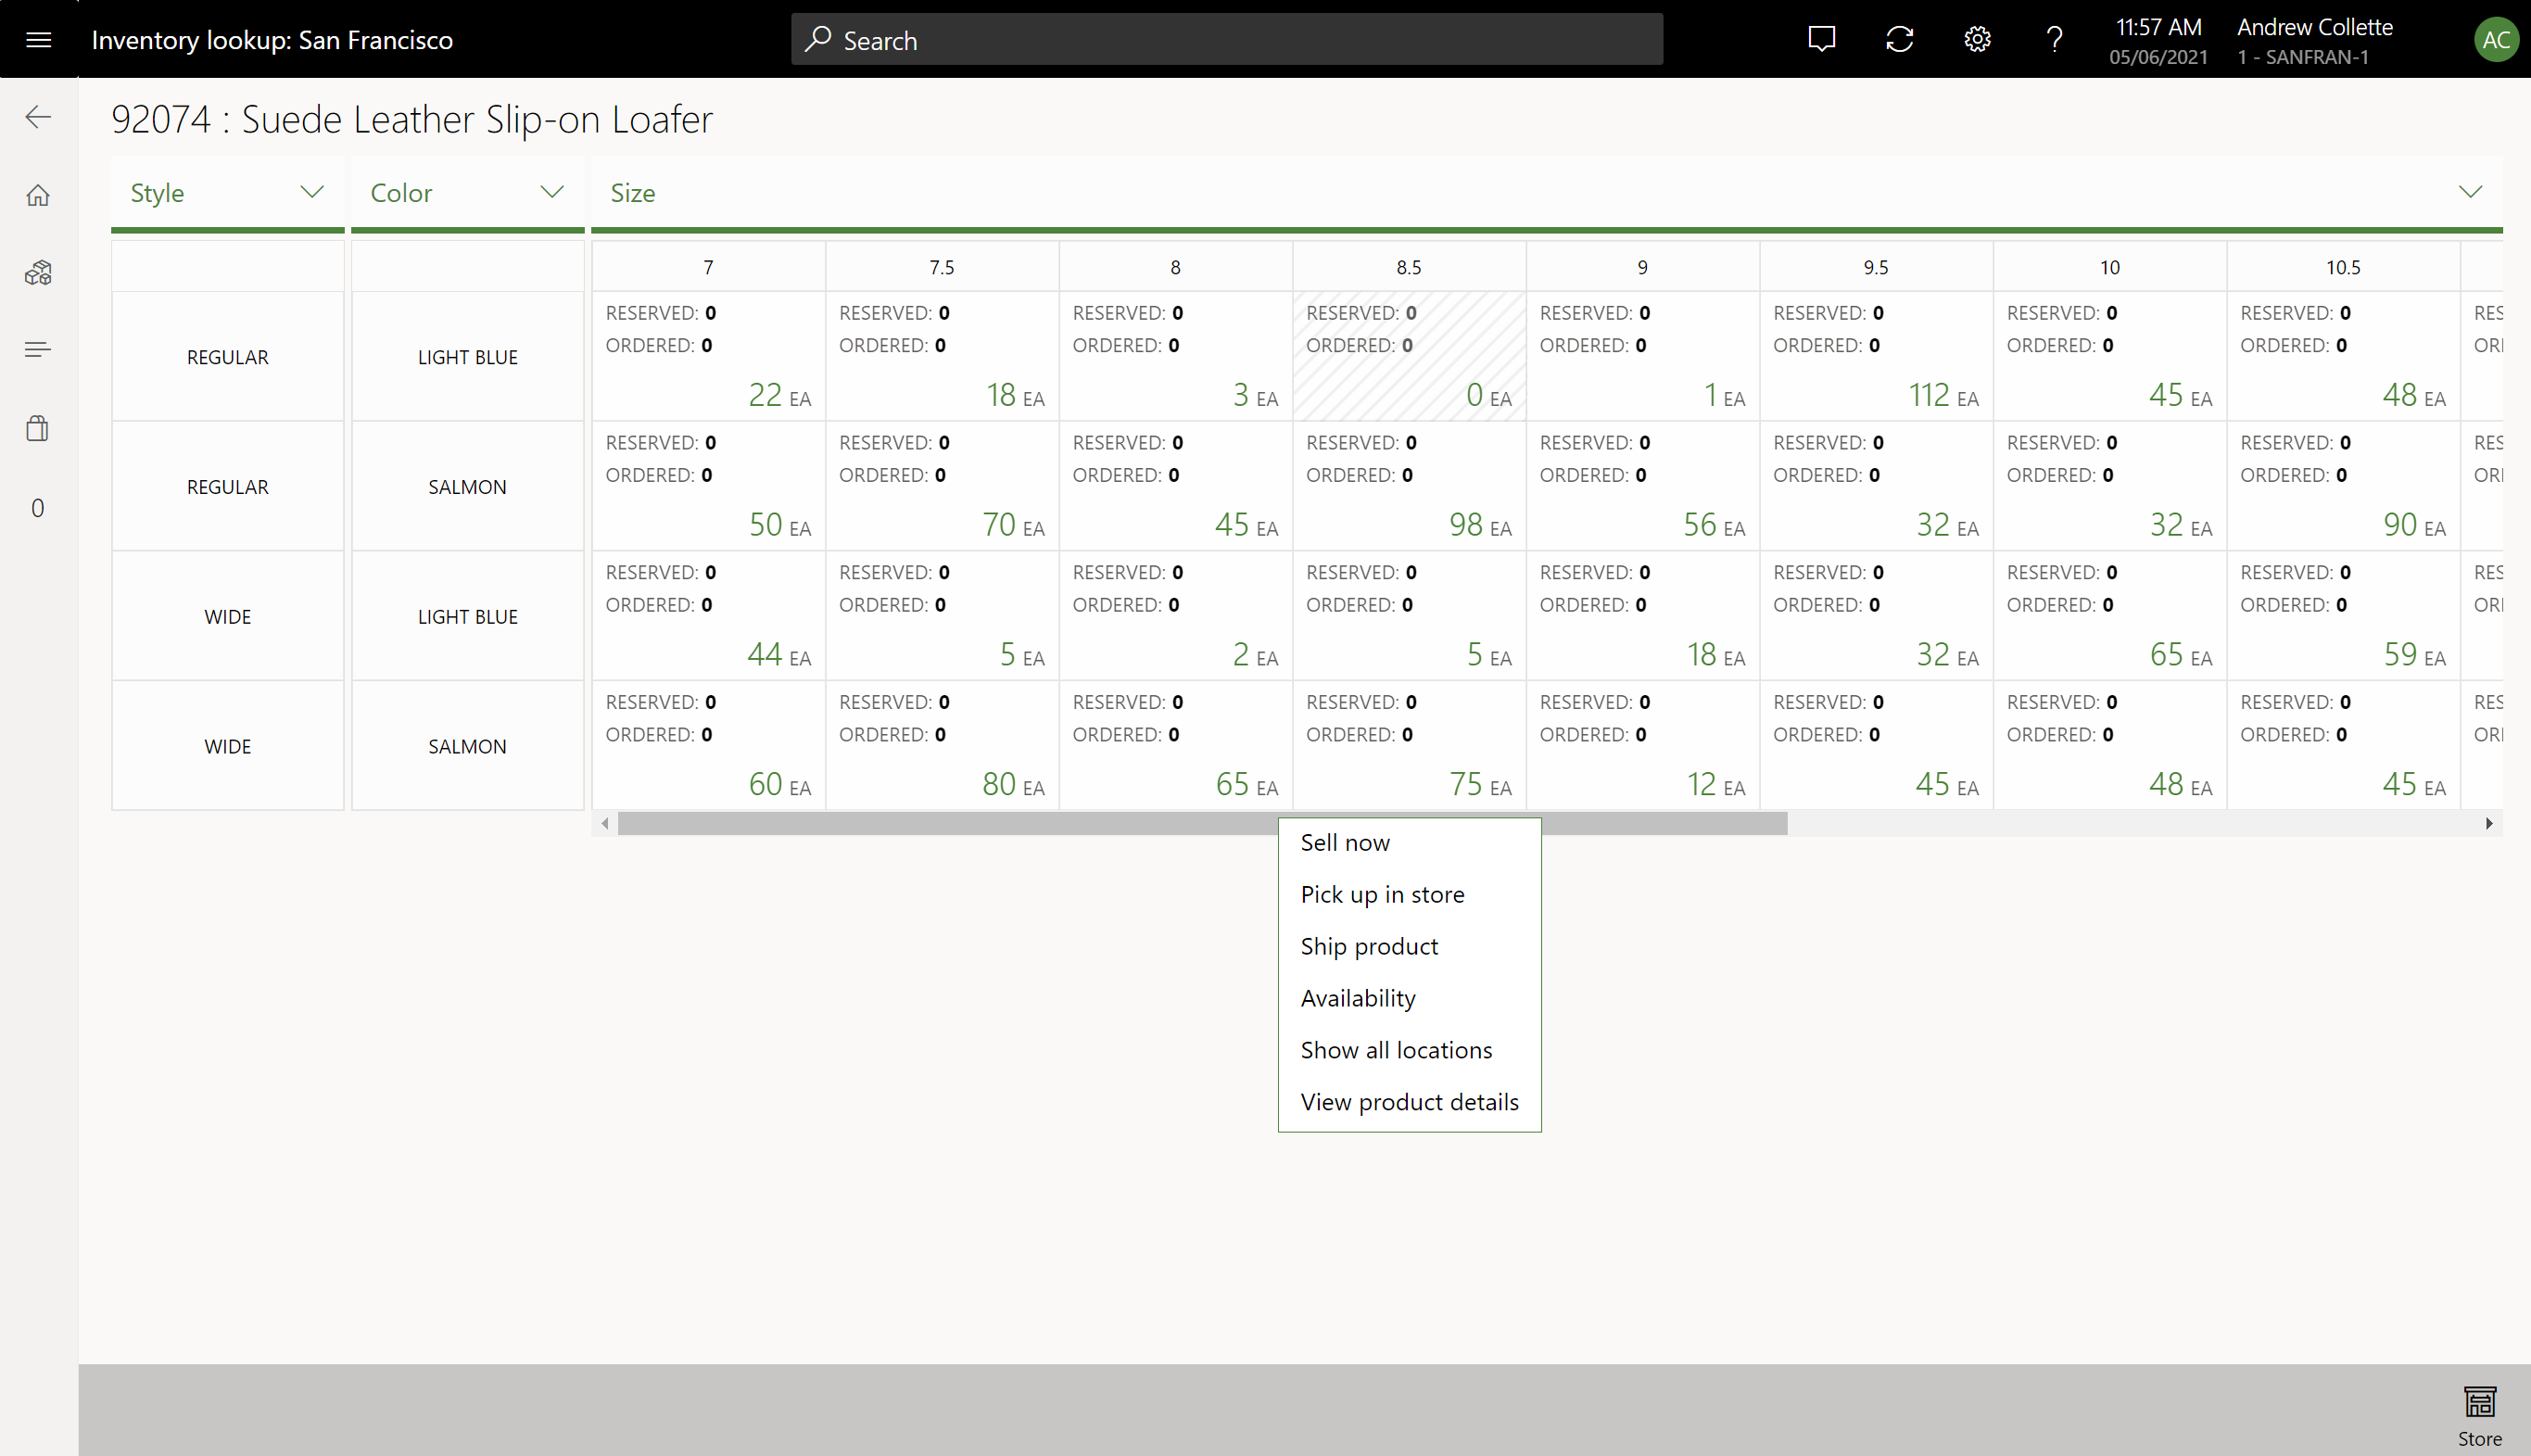2531x1456 pixels.
Task: Expand the Size filter dropdown
Action: tap(2472, 191)
